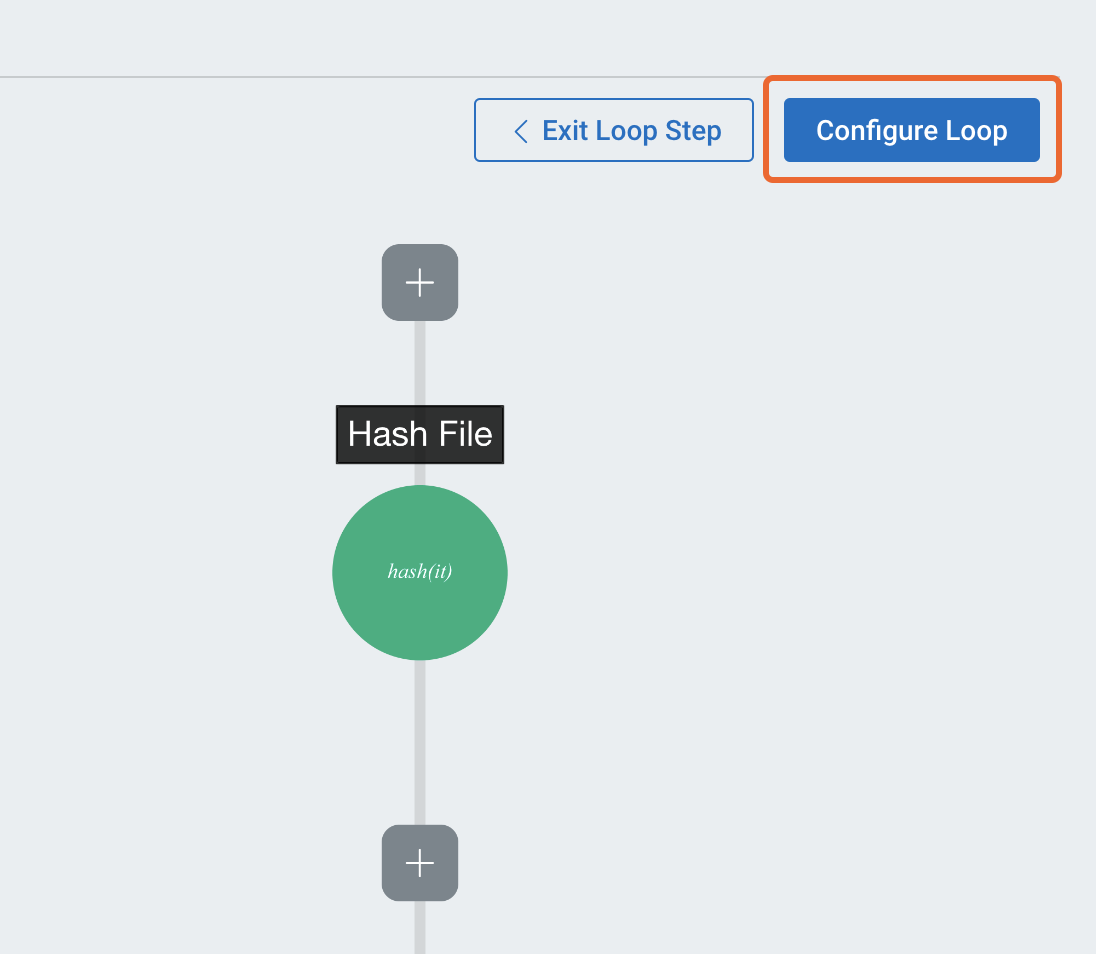Click connector line between top plus and Hash File
This screenshot has width=1096, height=954.
coord(420,362)
